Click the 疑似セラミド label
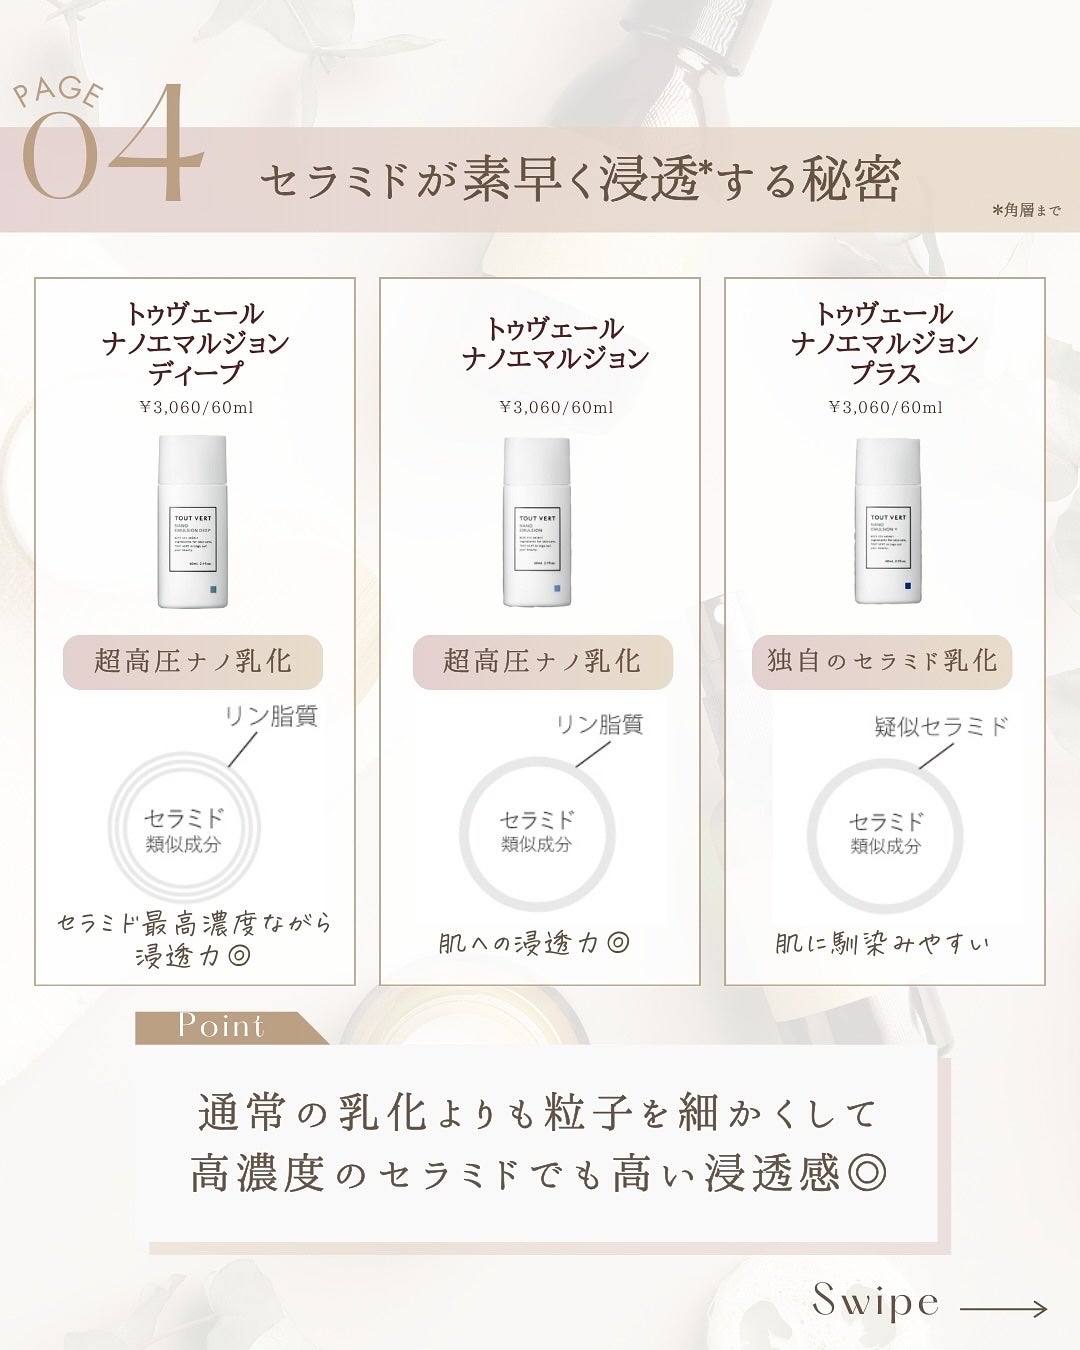Image resolution: width=1080 pixels, height=1350 pixels. (941, 727)
